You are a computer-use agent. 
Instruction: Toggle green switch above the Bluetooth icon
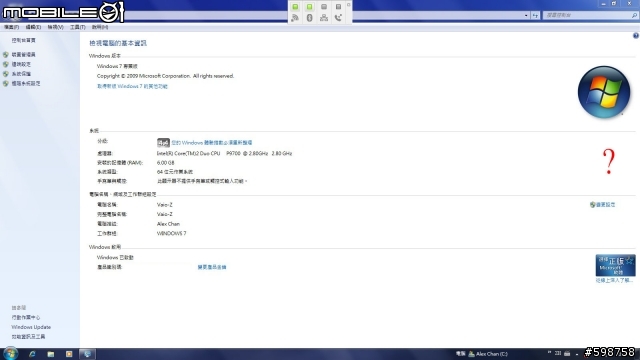(309, 7)
